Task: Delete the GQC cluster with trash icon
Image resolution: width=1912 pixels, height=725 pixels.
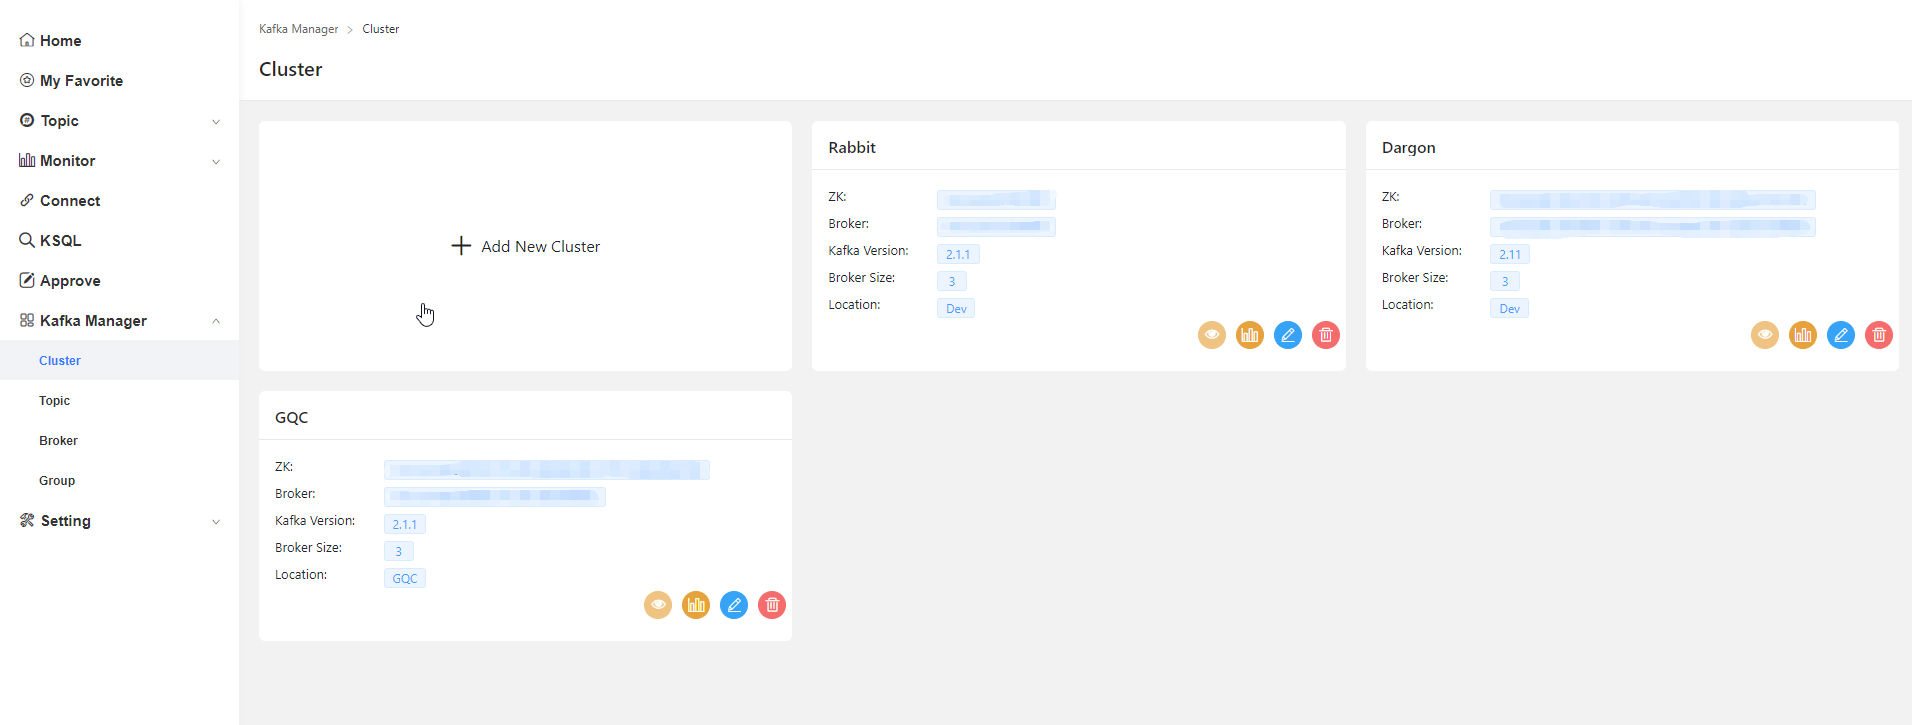Action: coord(772,605)
